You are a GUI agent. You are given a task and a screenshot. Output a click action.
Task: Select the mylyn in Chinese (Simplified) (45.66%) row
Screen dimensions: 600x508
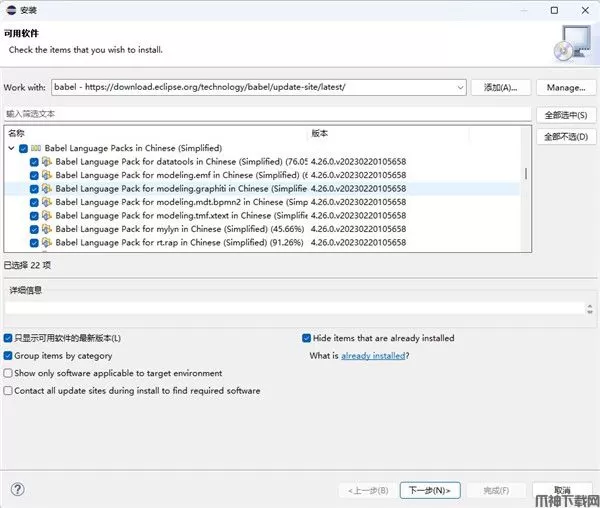pyautogui.click(x=179, y=229)
